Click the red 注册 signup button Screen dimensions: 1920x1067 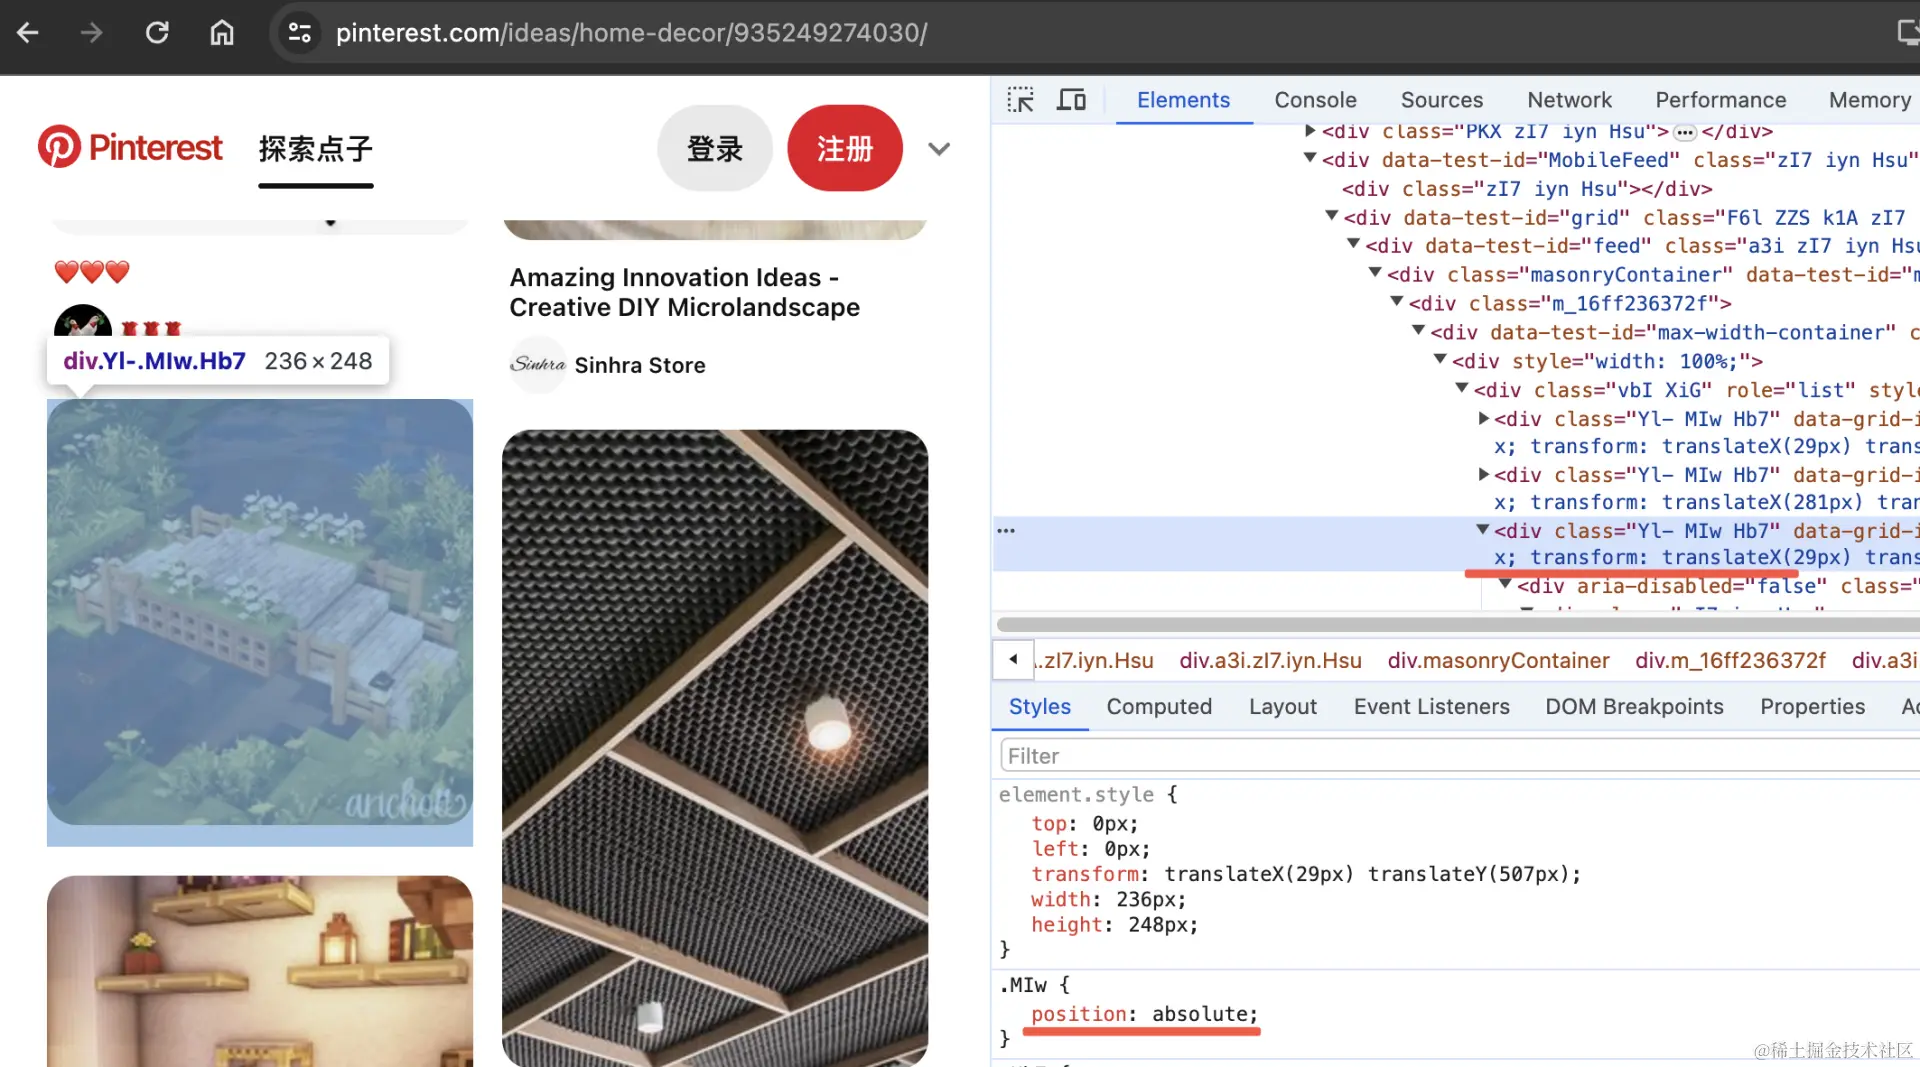[x=845, y=148]
